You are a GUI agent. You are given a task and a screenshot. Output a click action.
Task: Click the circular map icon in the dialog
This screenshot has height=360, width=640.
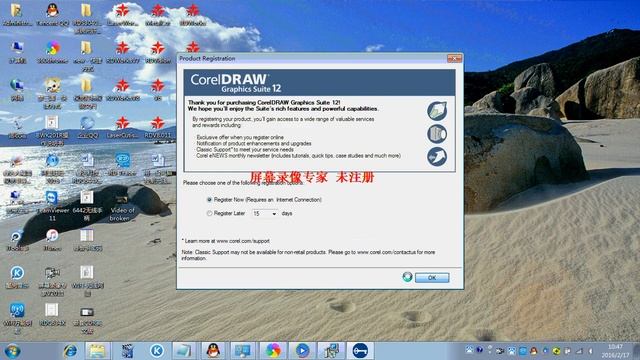(x=437, y=111)
